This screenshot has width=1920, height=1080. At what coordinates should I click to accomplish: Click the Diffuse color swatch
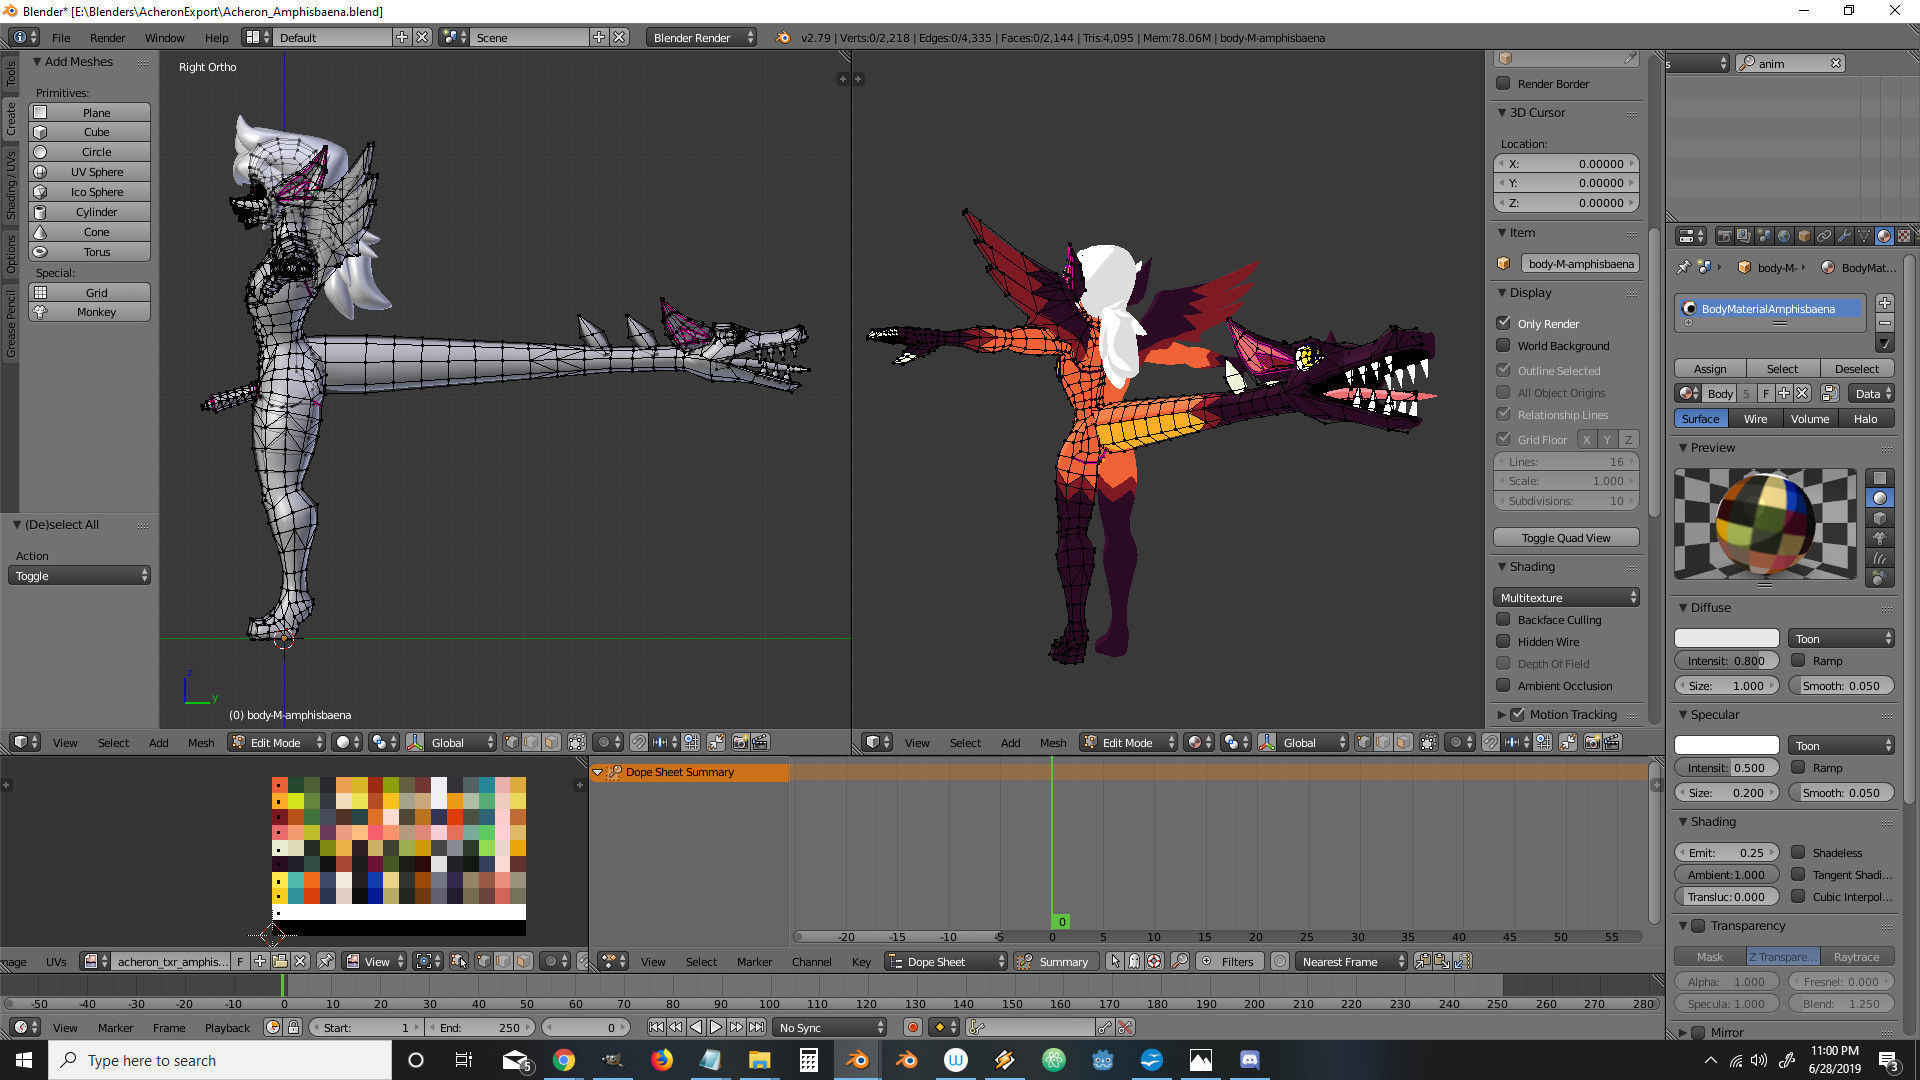1727,638
